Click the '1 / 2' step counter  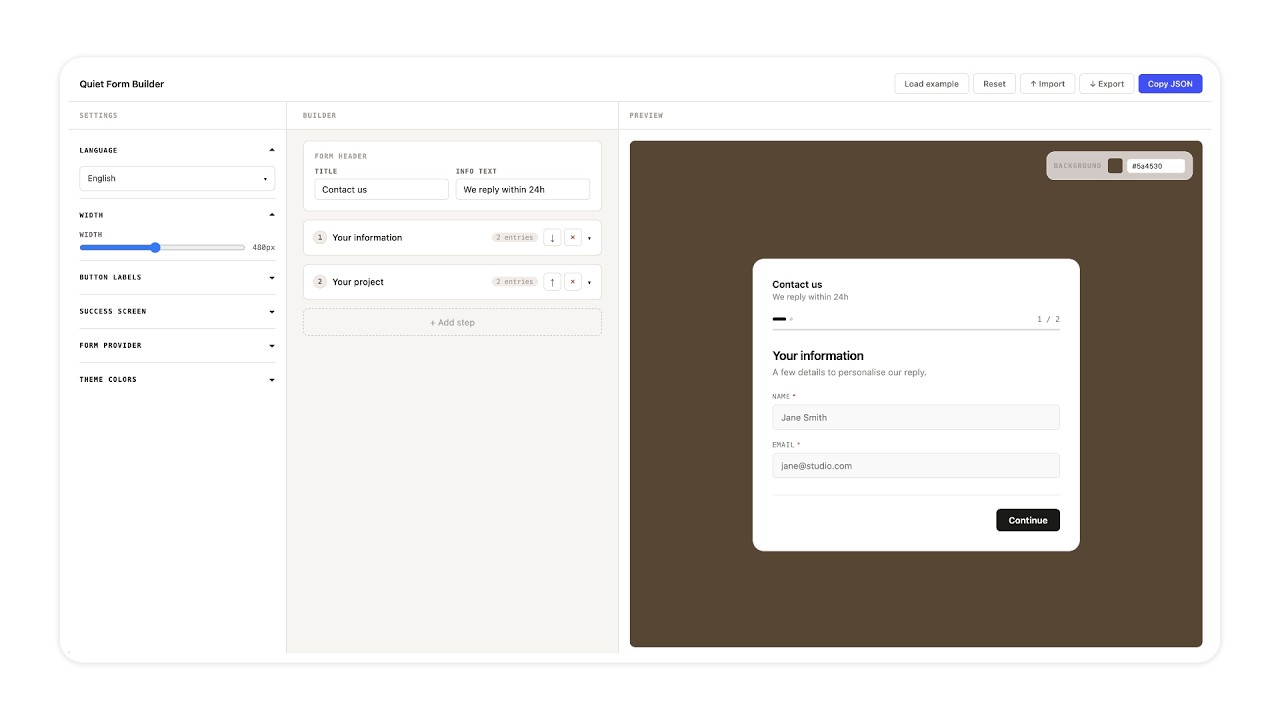(1048, 319)
